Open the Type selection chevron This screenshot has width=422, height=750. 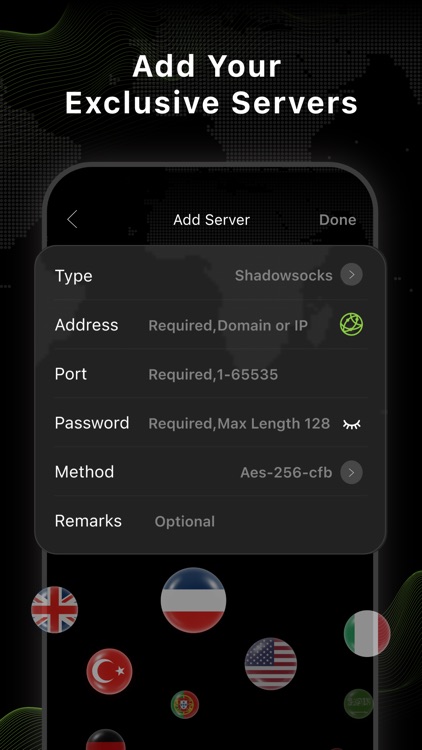351,275
